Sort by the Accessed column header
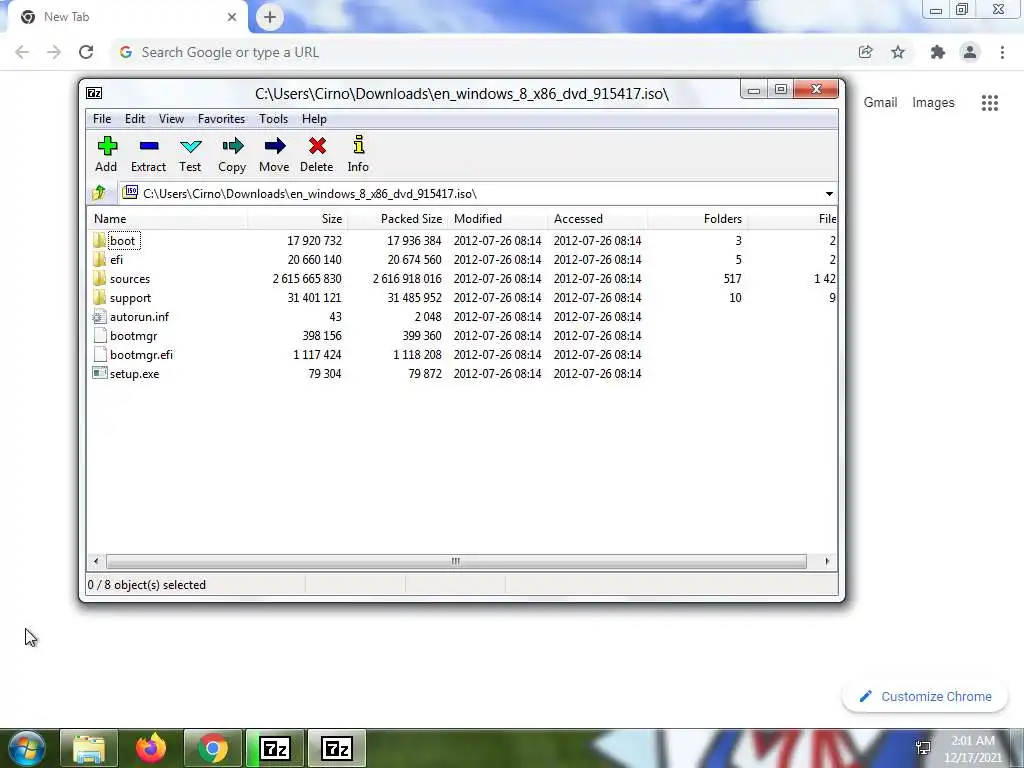The width and height of the screenshot is (1024, 768). pyautogui.click(x=597, y=219)
